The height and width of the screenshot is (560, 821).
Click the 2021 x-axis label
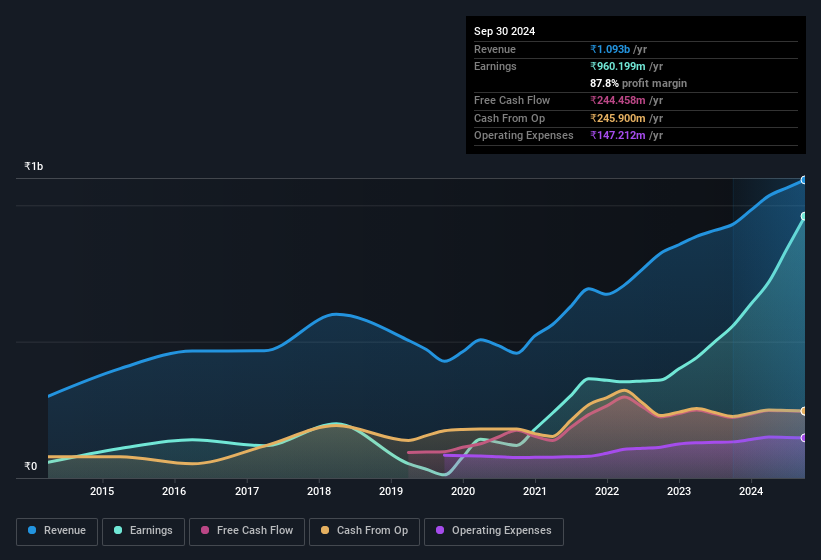tap(535, 491)
